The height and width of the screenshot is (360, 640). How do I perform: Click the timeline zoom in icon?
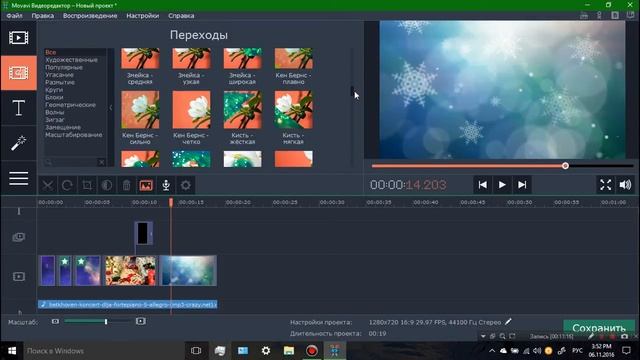tap(140, 322)
